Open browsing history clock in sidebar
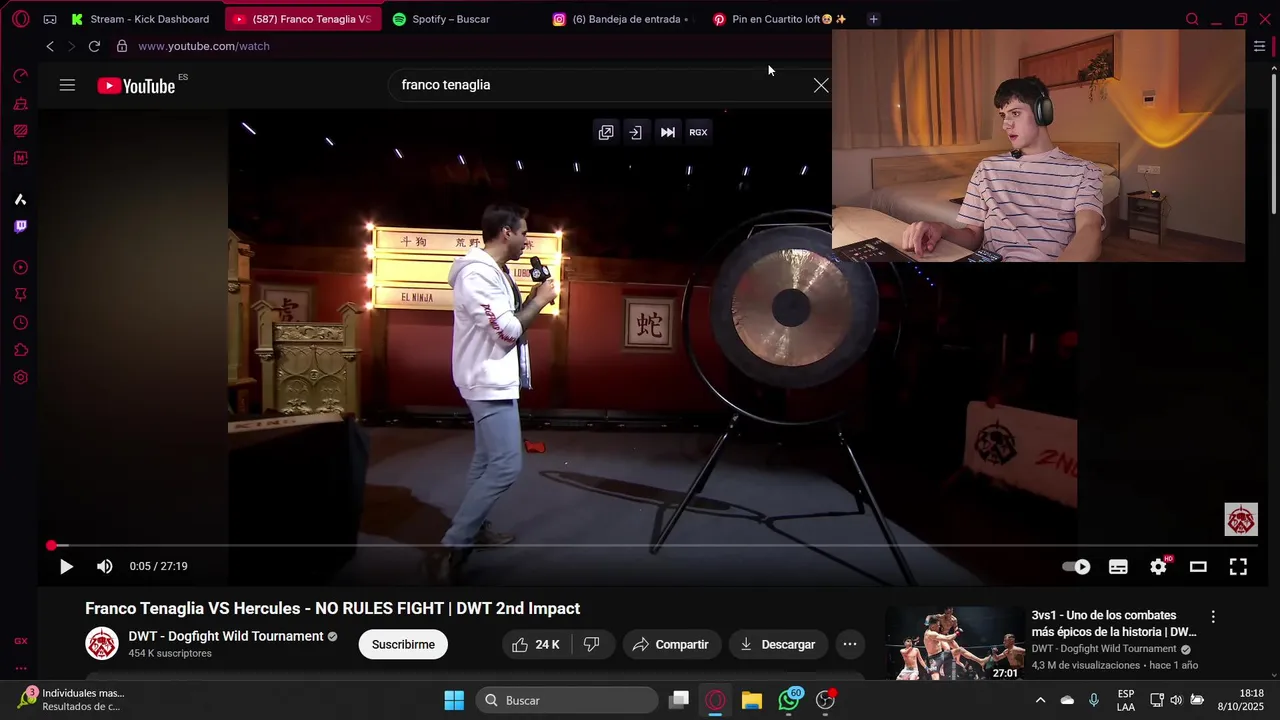This screenshot has height=720, width=1280. coord(20,323)
